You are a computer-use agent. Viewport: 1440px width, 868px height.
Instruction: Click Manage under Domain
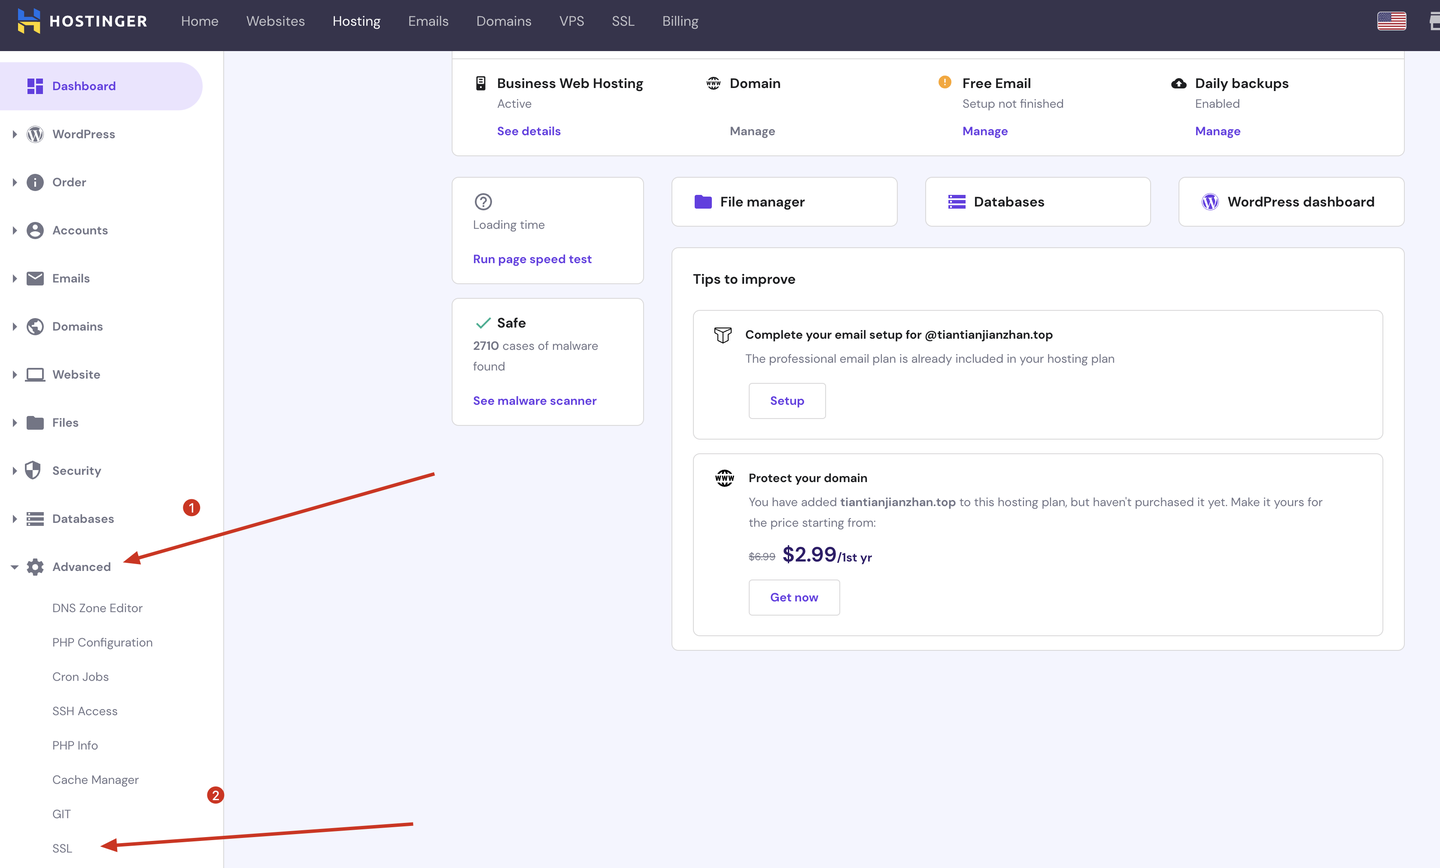[x=752, y=131]
